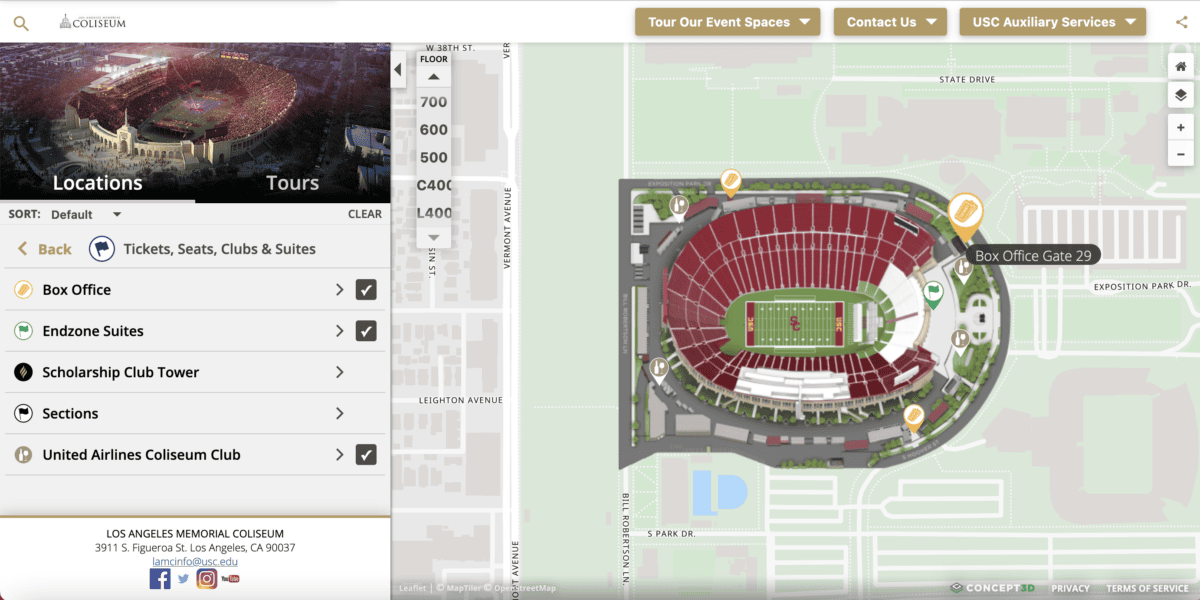Click the United Airlines Coliseum Club utensils icon
The width and height of the screenshot is (1200, 600).
click(22, 454)
